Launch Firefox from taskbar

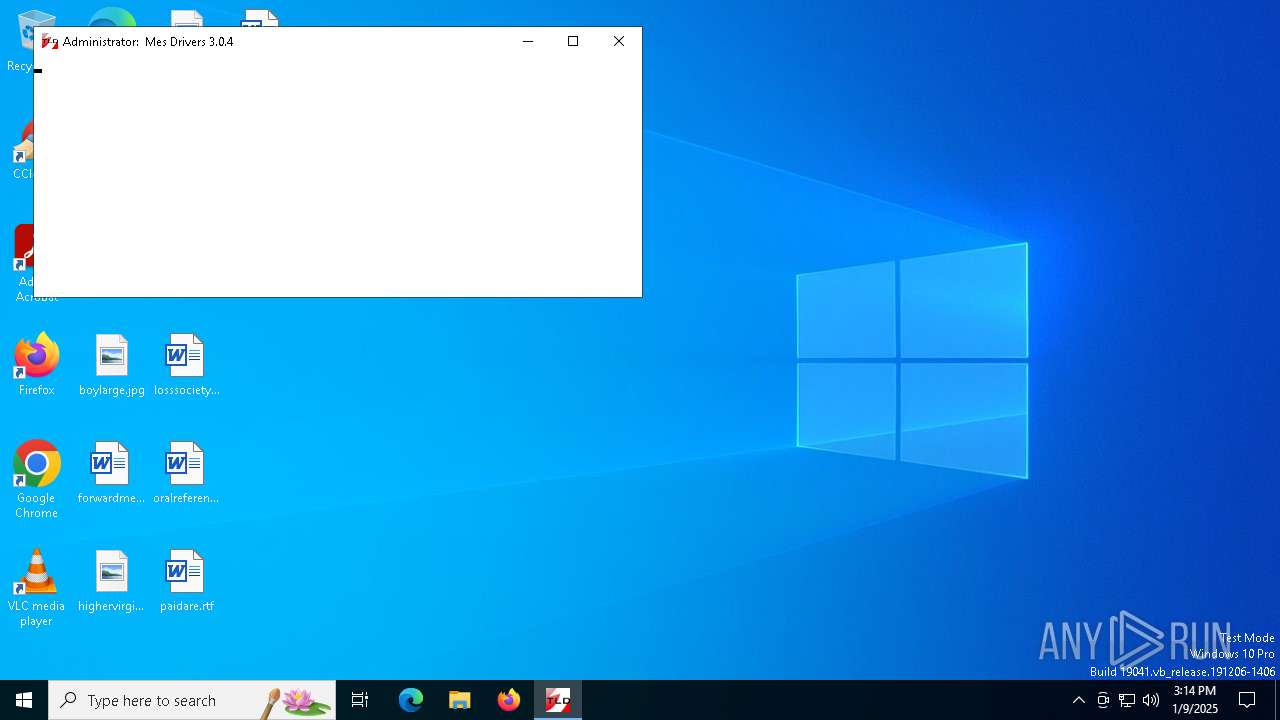click(509, 700)
